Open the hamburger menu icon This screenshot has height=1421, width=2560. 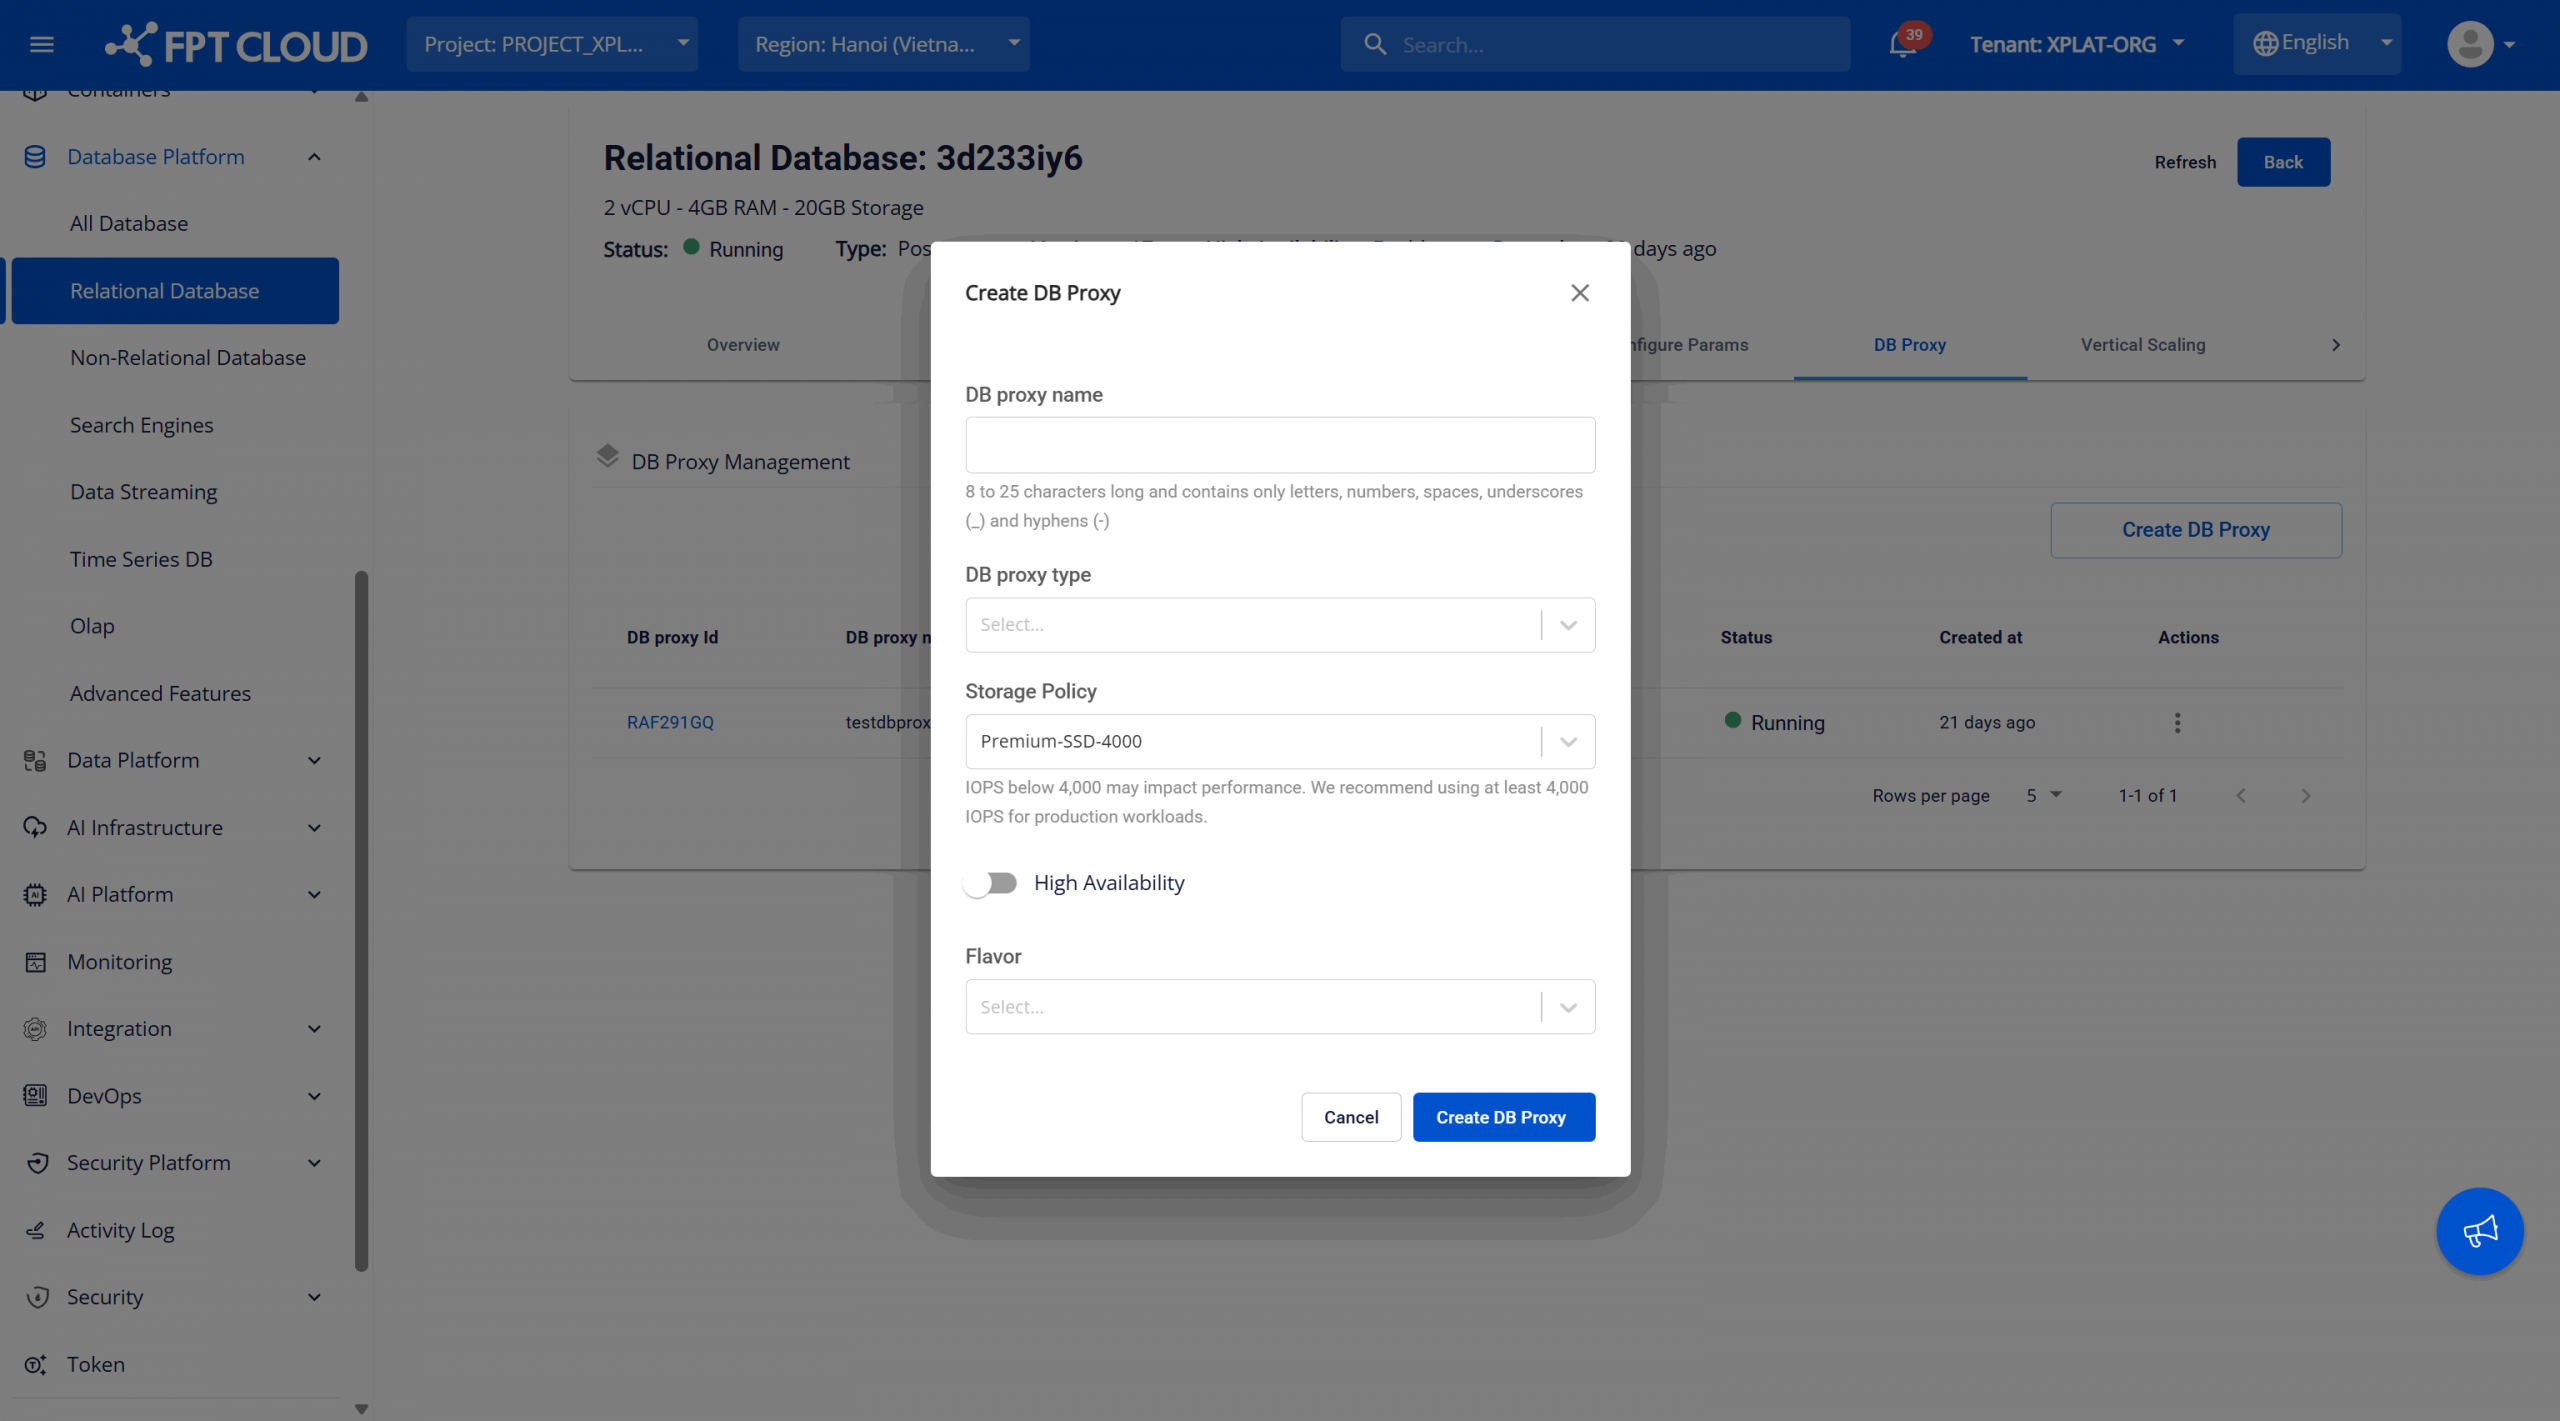pos(42,44)
